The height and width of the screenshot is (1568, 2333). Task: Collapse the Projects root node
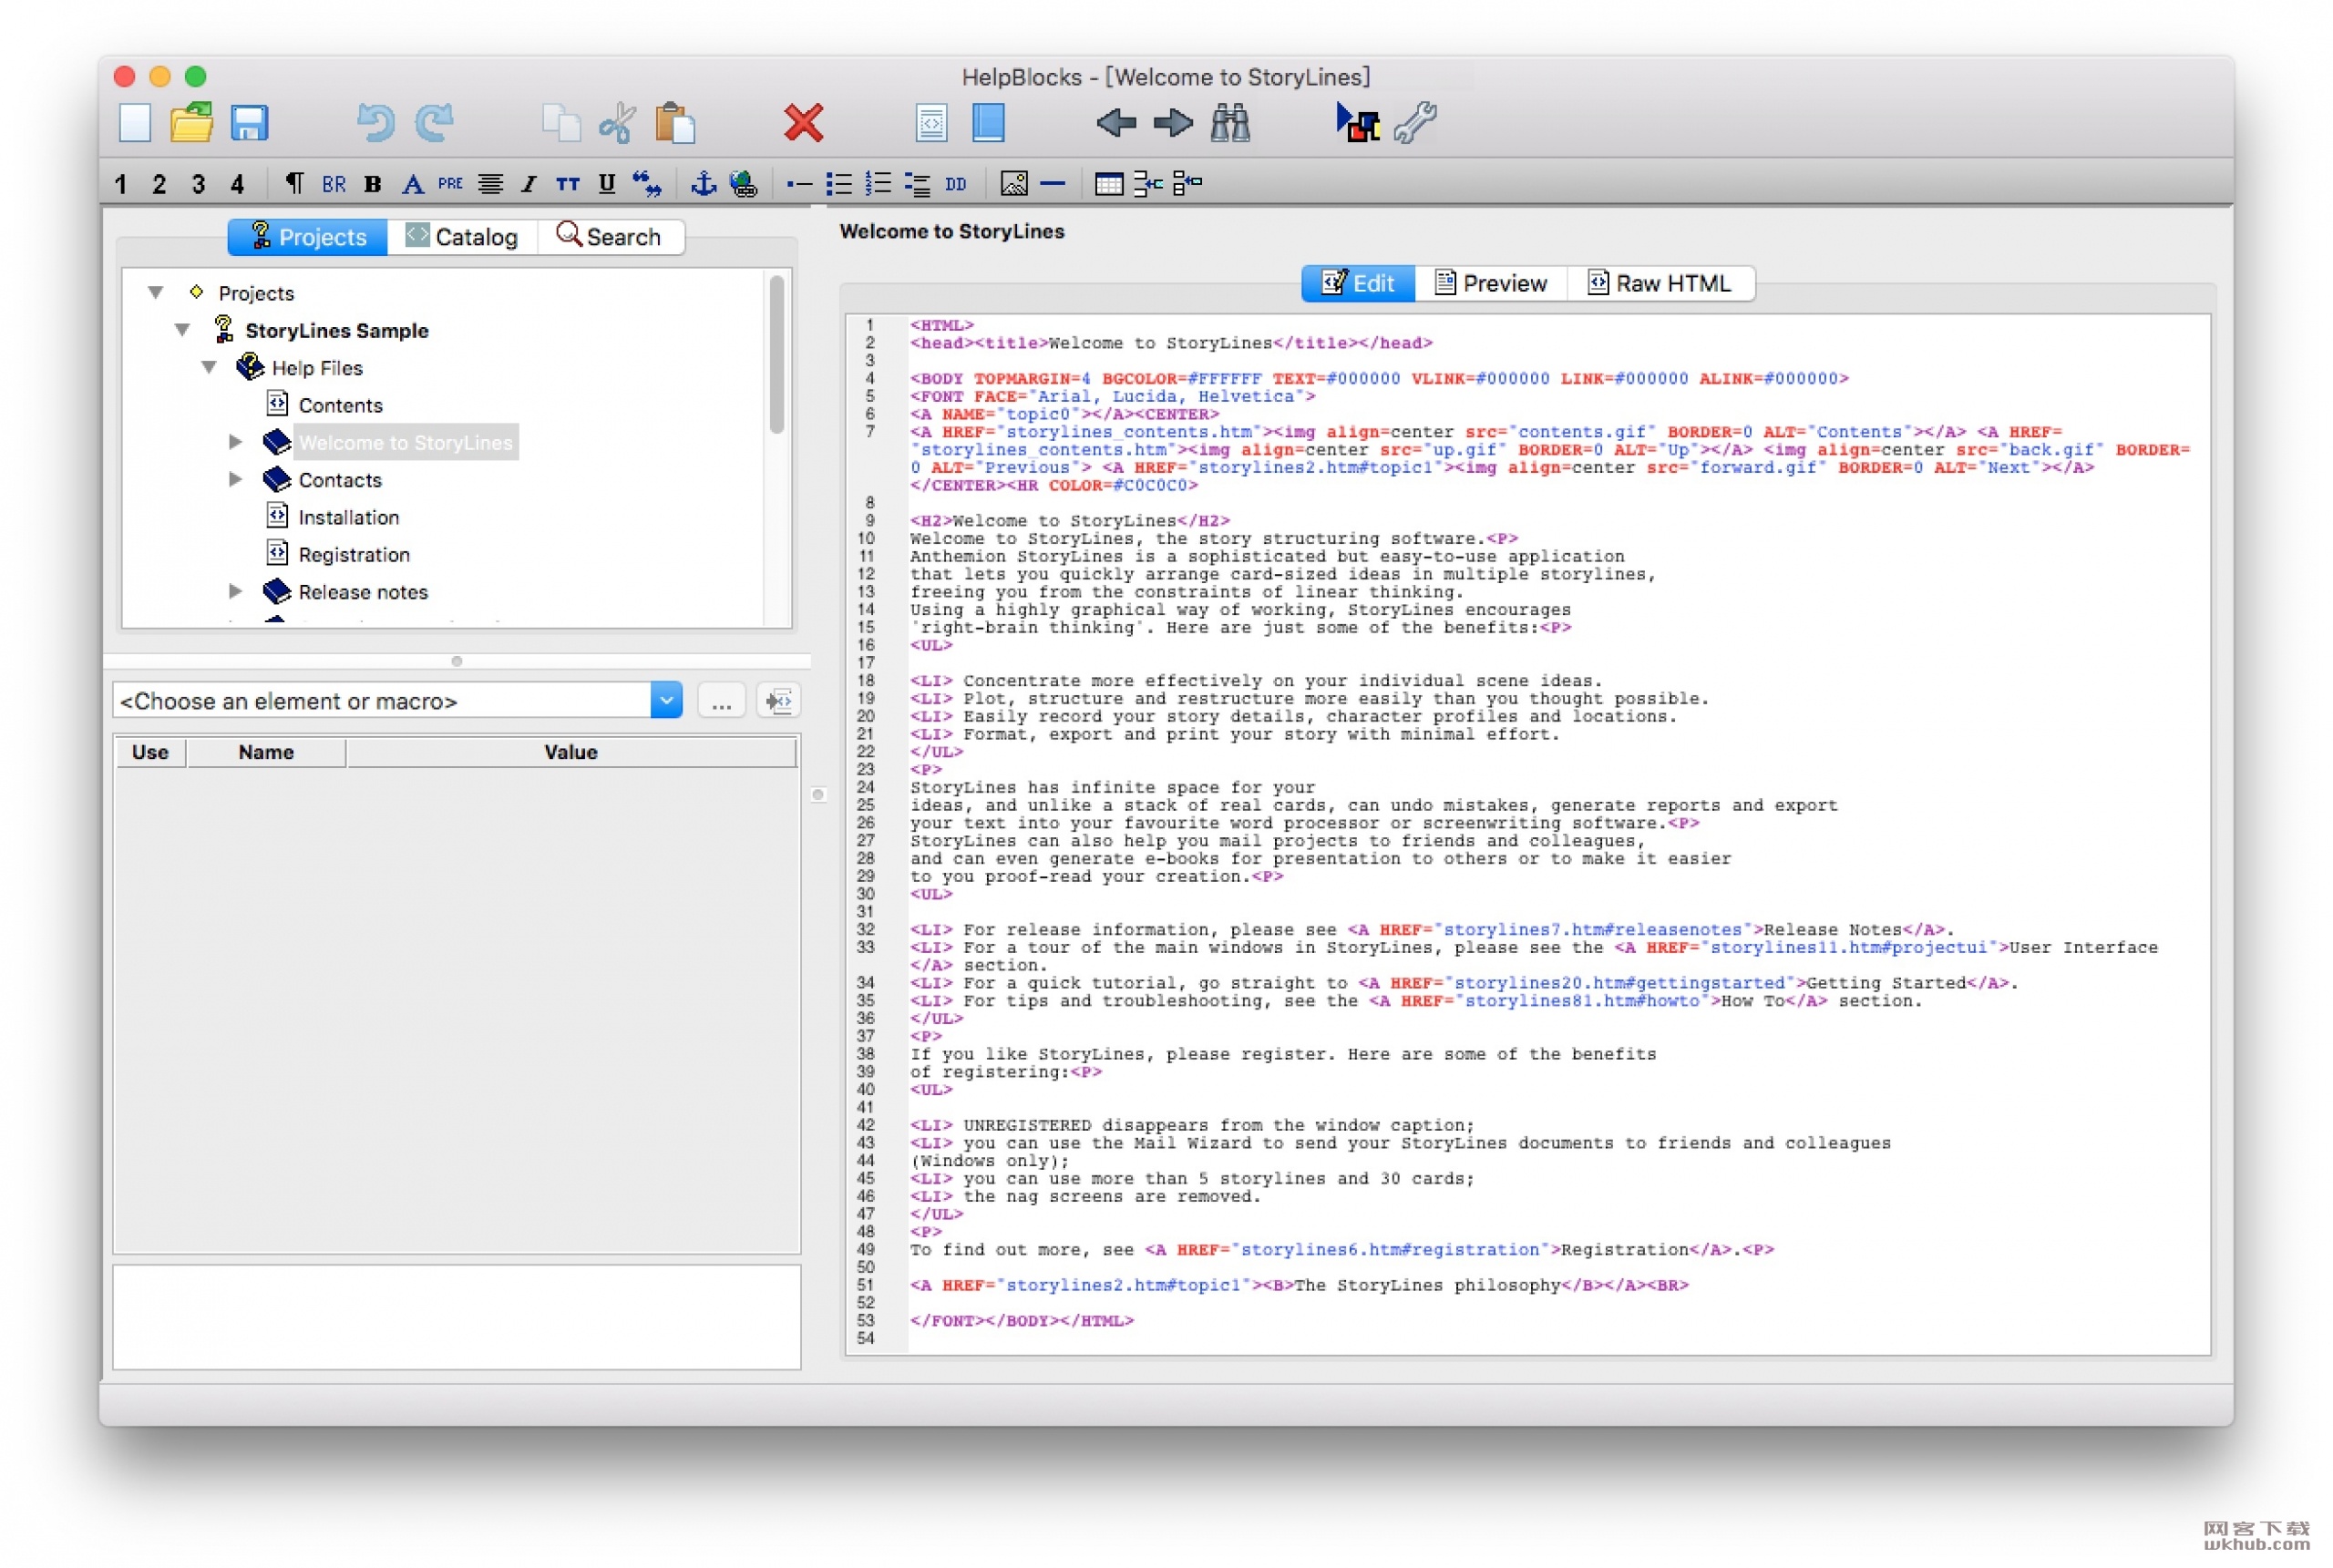pyautogui.click(x=155, y=293)
